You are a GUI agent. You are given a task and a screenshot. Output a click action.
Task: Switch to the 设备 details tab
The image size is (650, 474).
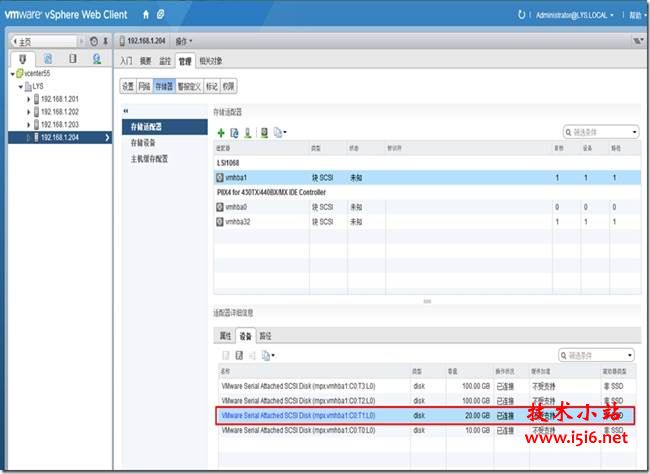(x=245, y=336)
